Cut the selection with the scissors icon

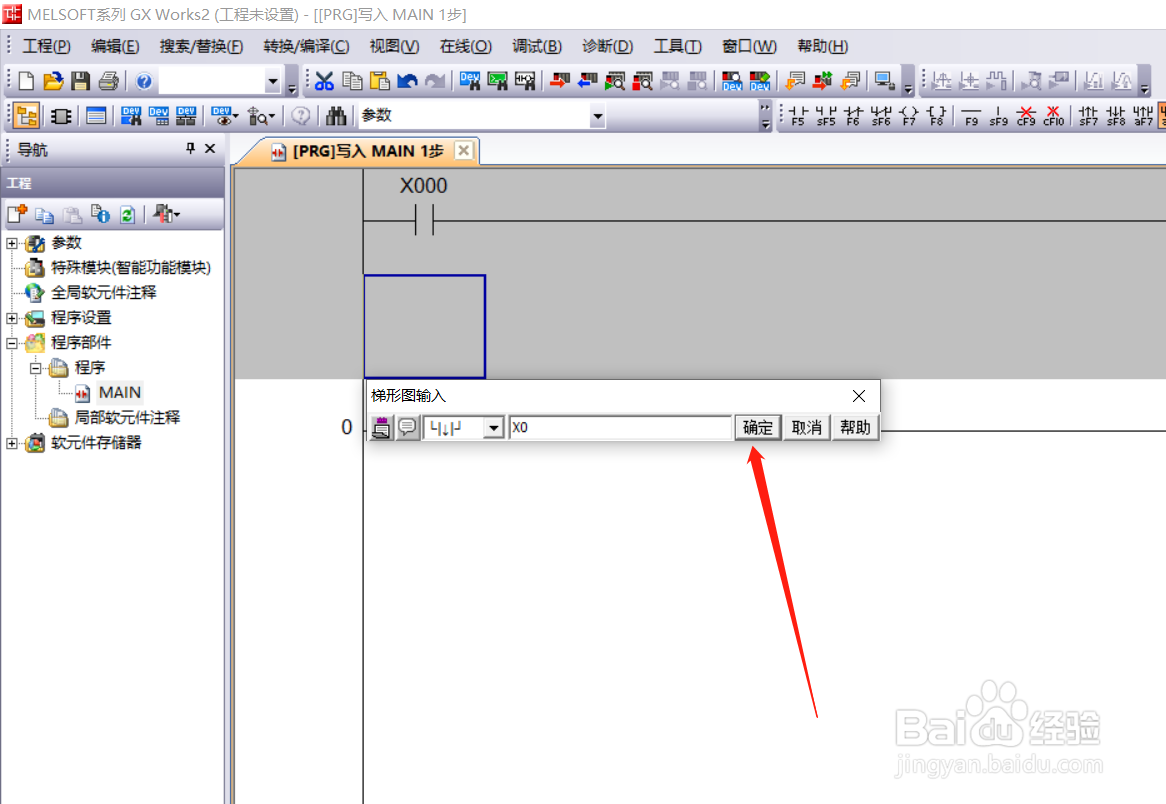324,80
